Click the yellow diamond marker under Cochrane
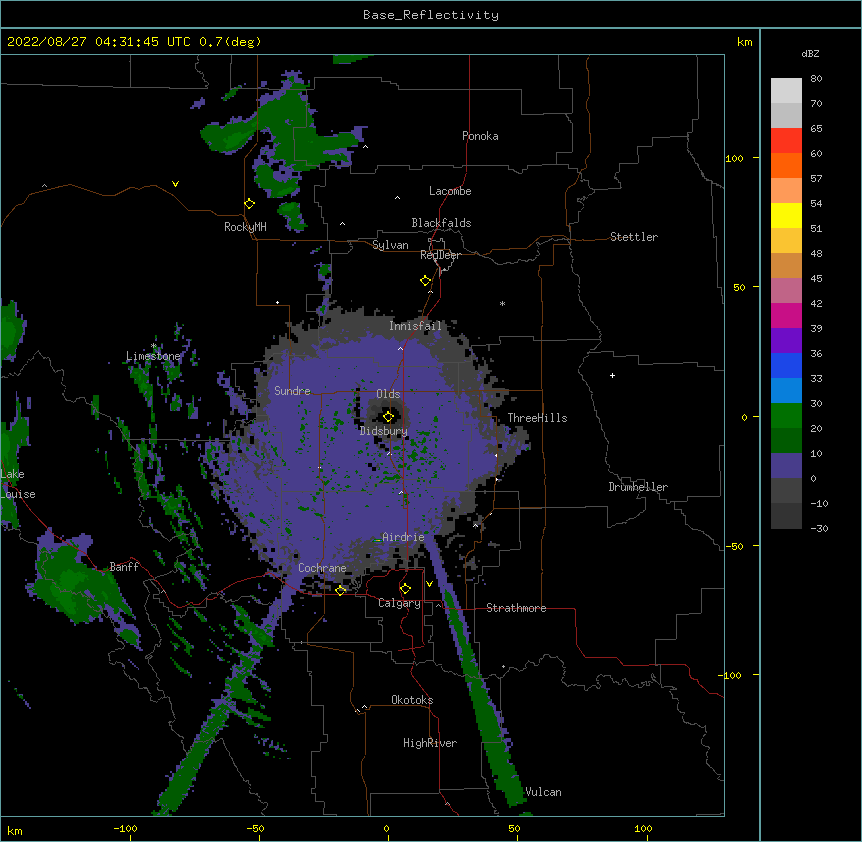 pyautogui.click(x=340, y=590)
